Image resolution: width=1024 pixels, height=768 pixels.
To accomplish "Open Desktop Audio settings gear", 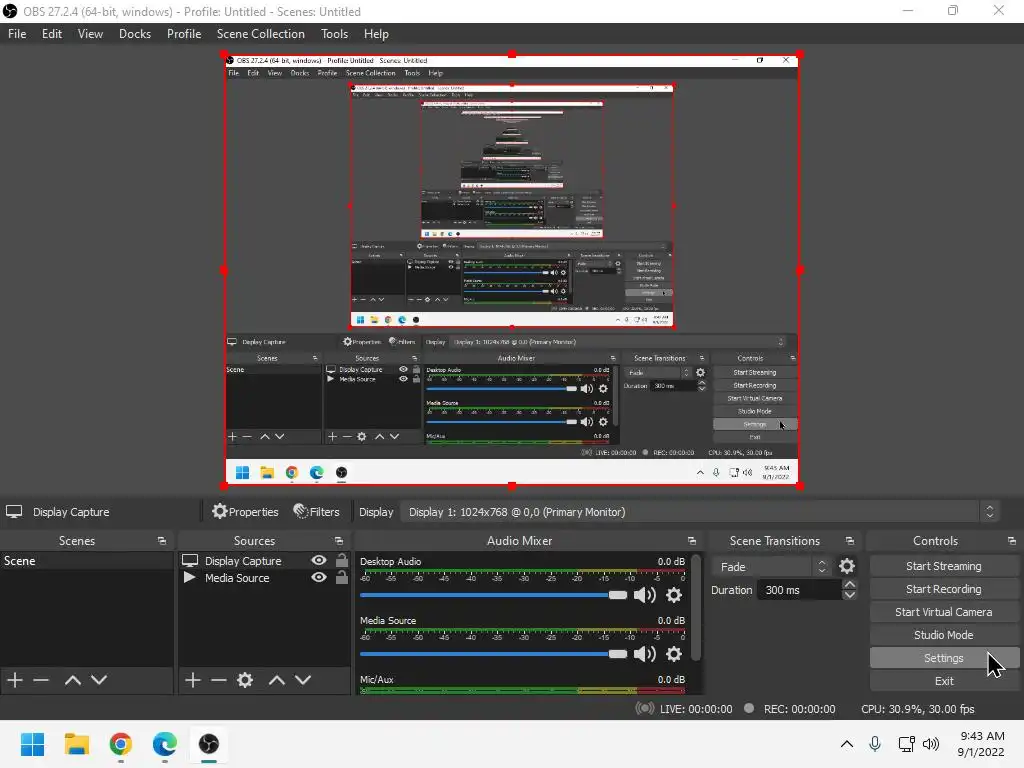I will click(674, 595).
